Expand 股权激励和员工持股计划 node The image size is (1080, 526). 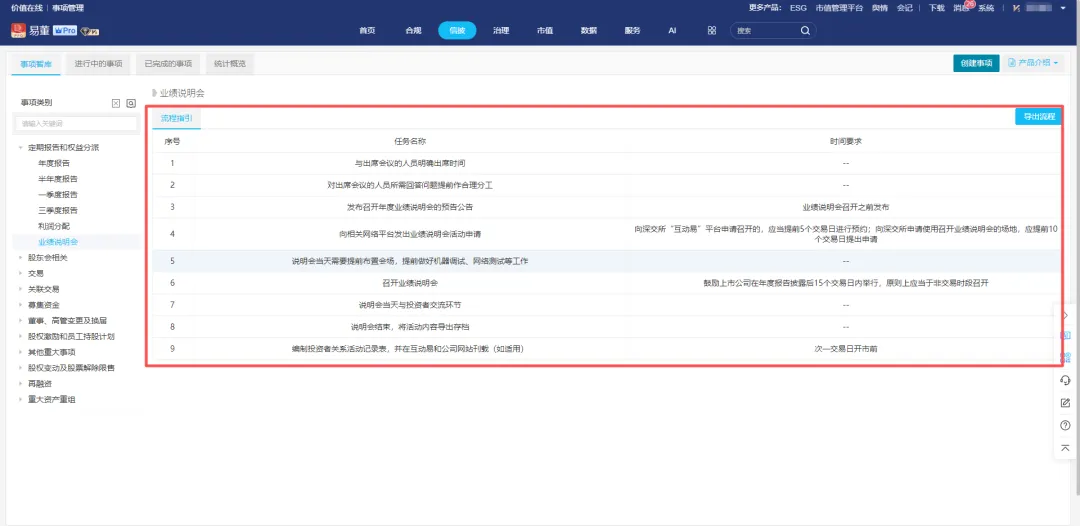[21, 337]
